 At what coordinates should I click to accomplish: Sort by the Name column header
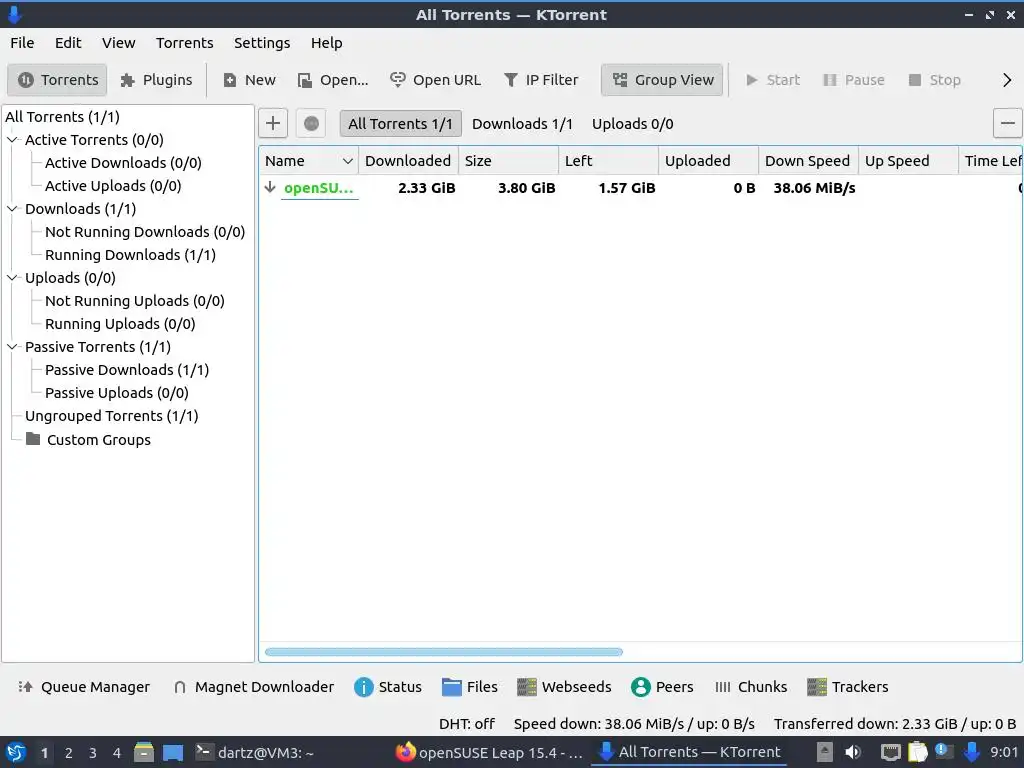pyautogui.click(x=308, y=161)
